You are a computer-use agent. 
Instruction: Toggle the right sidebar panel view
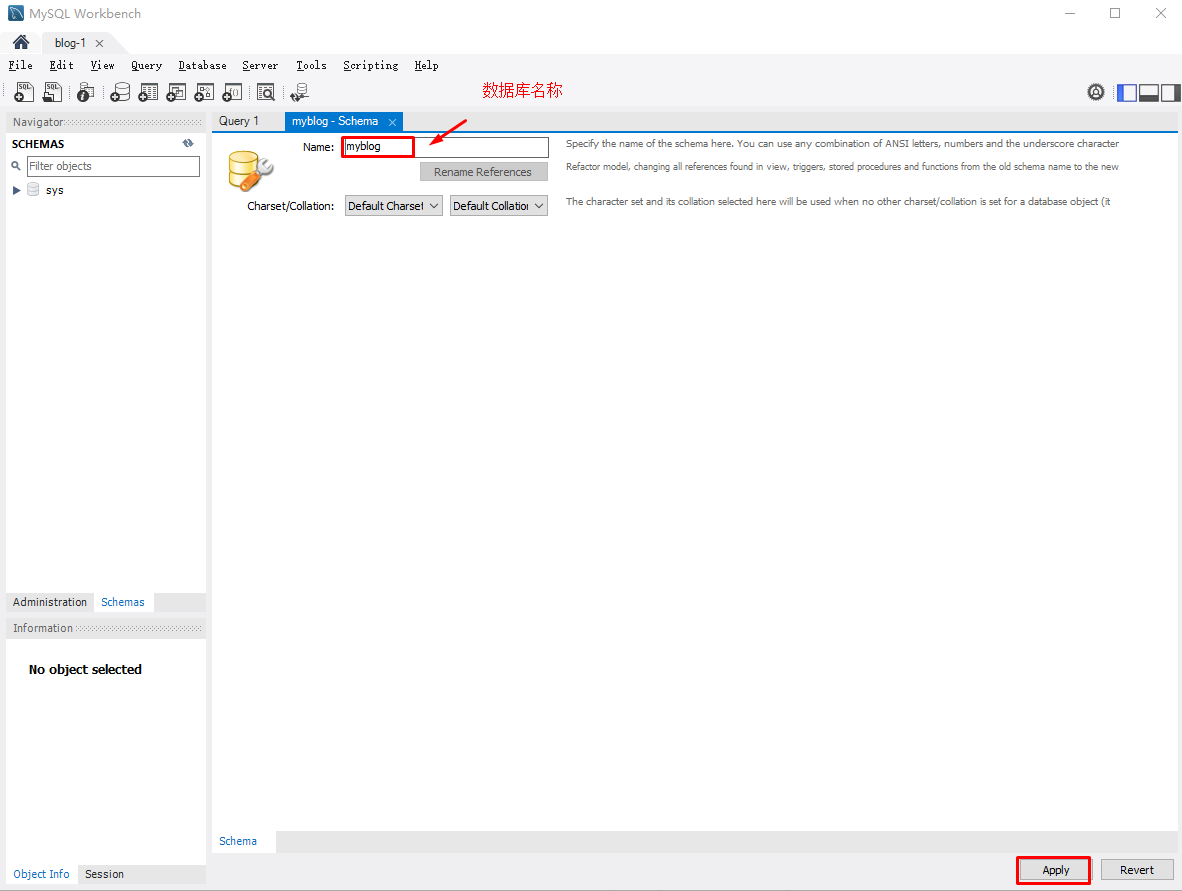click(1171, 93)
